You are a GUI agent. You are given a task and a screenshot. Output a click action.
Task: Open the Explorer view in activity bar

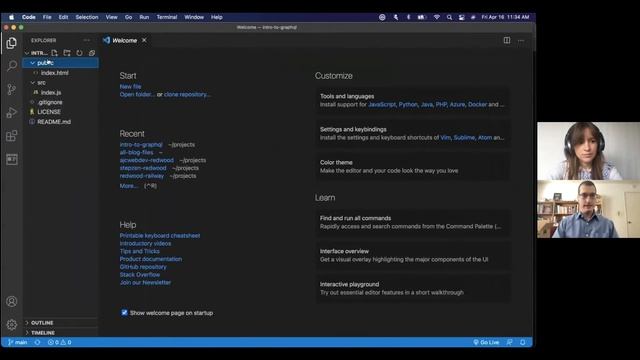tap(11, 43)
